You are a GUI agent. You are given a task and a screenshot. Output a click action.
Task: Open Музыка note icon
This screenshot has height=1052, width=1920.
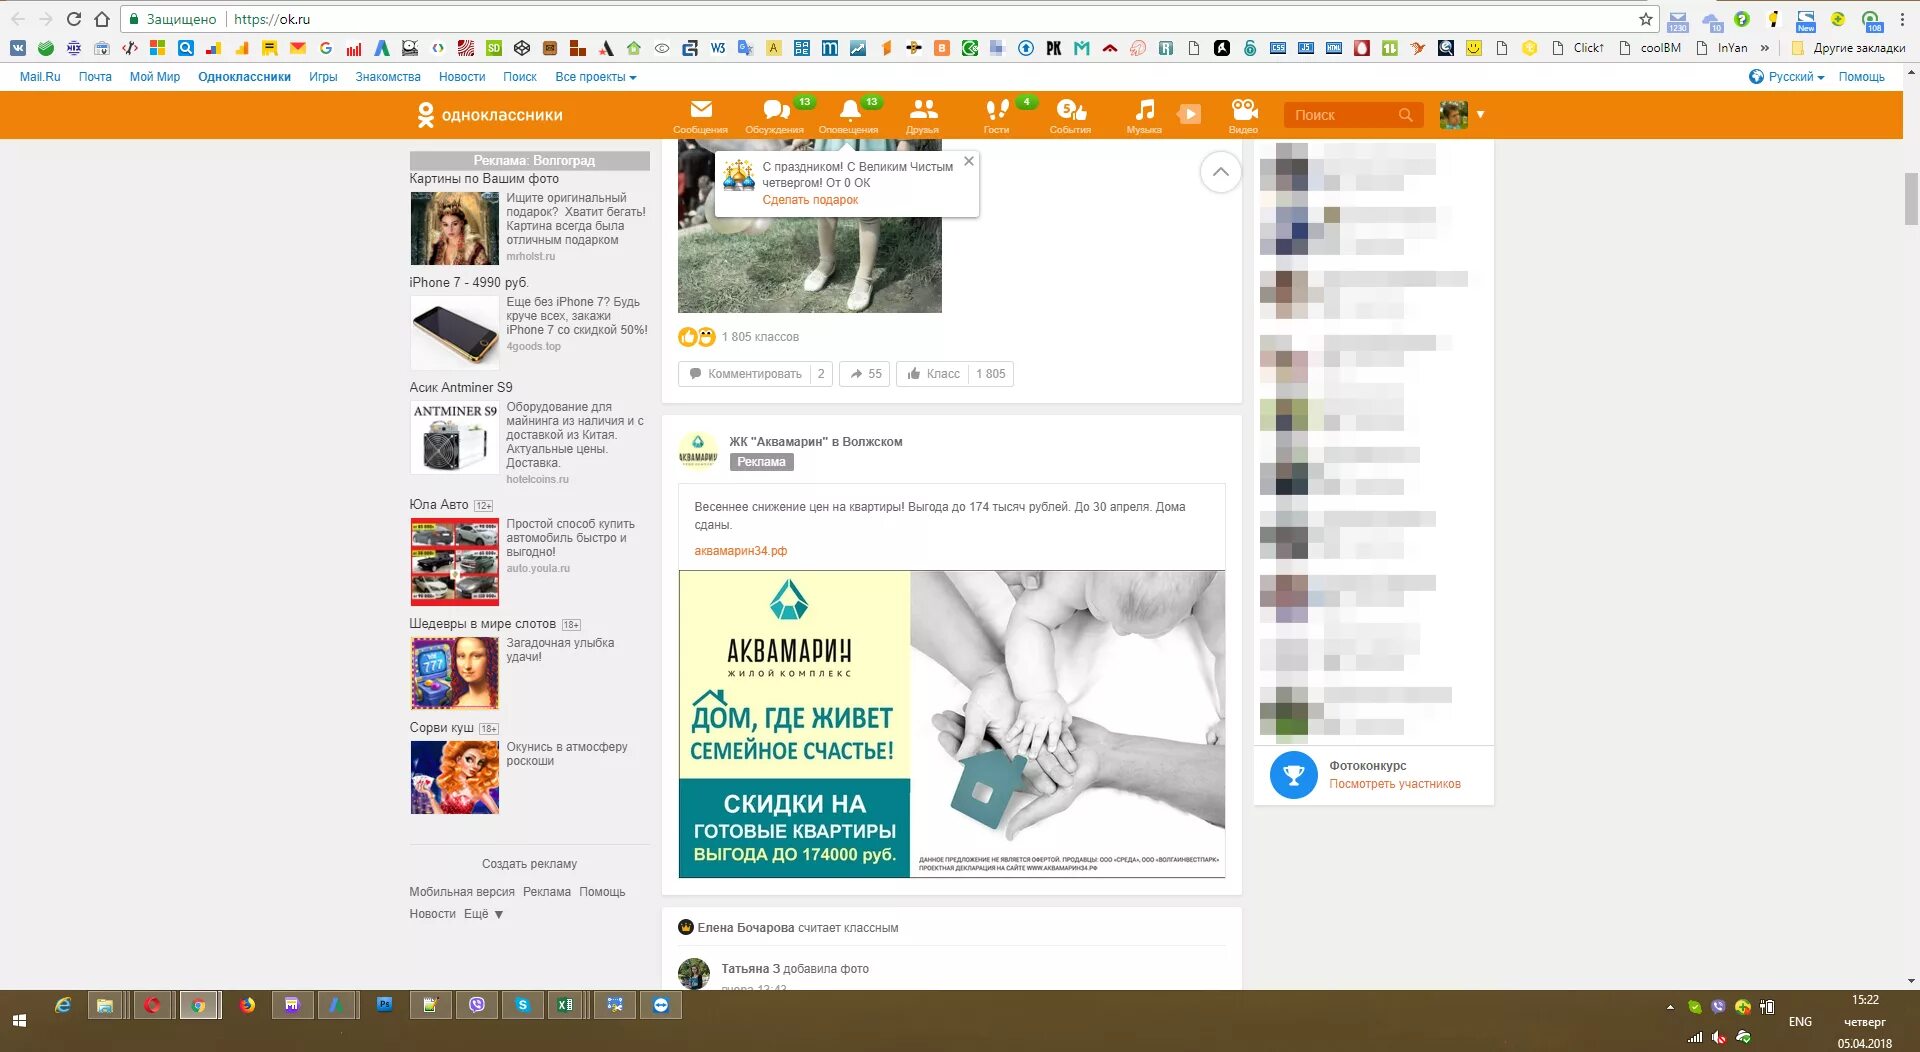pyautogui.click(x=1145, y=110)
